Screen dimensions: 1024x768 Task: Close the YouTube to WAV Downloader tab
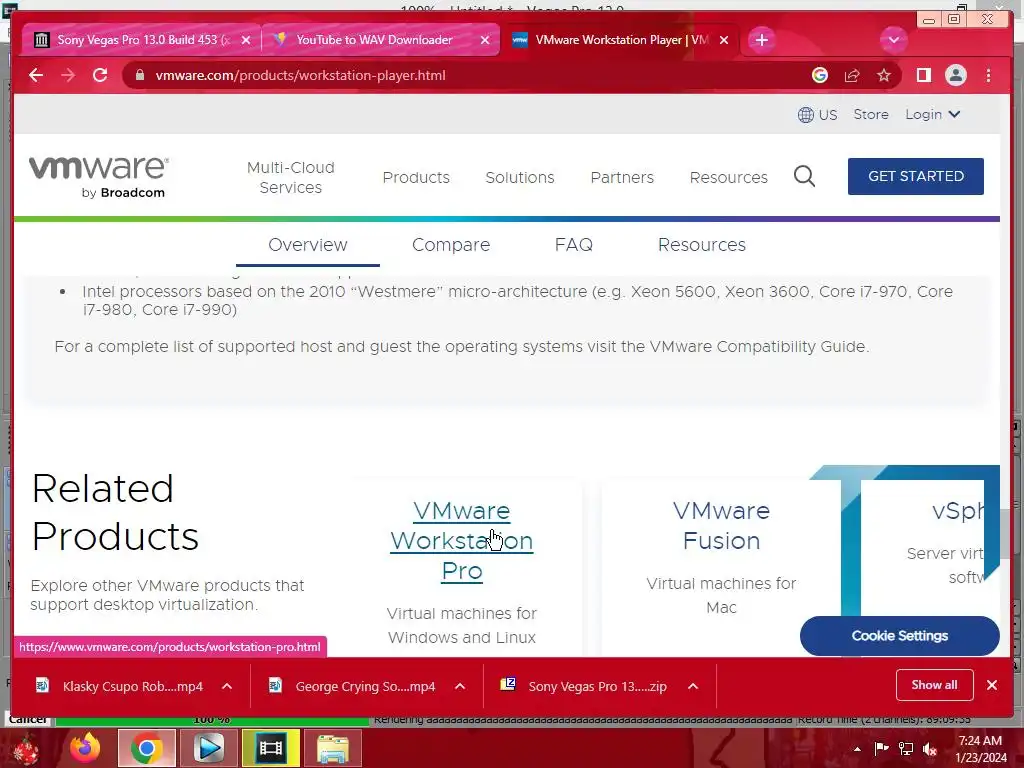(485, 40)
